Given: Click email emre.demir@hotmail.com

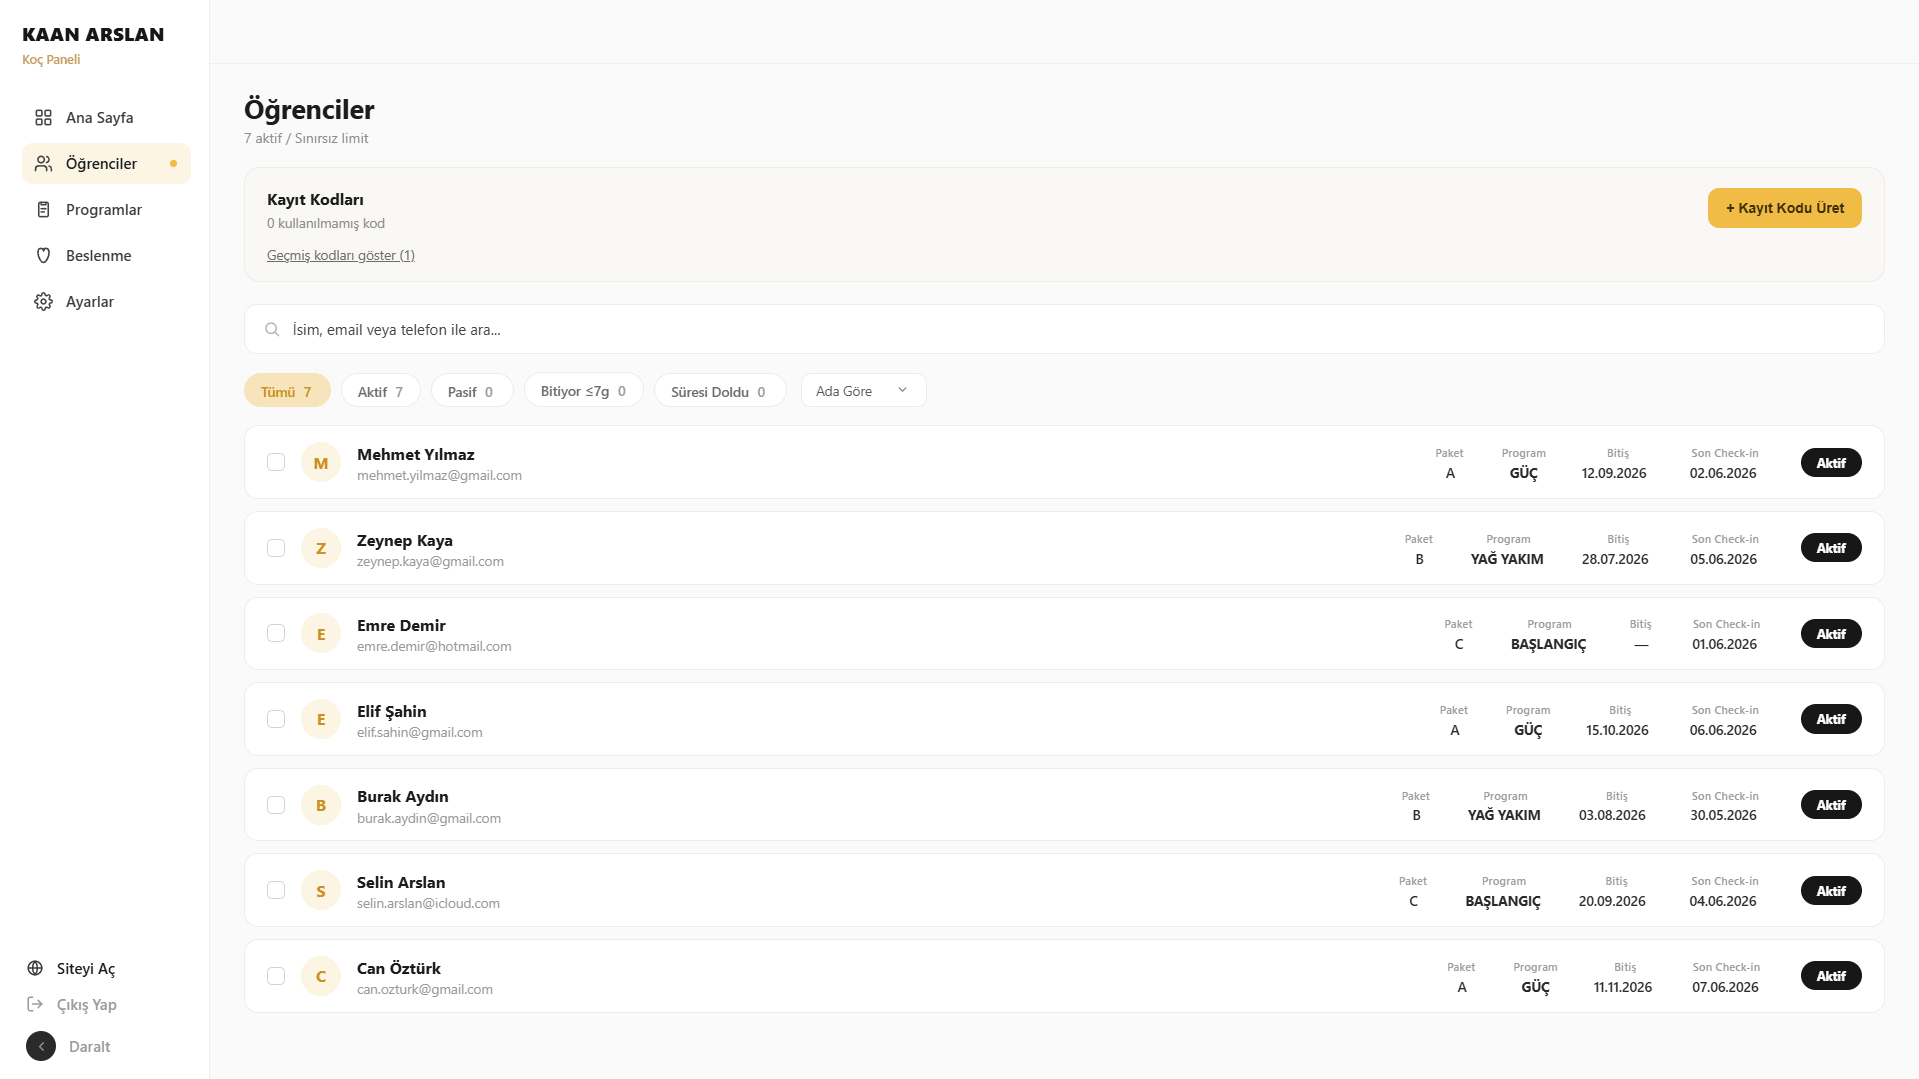Looking at the screenshot, I should coord(434,647).
